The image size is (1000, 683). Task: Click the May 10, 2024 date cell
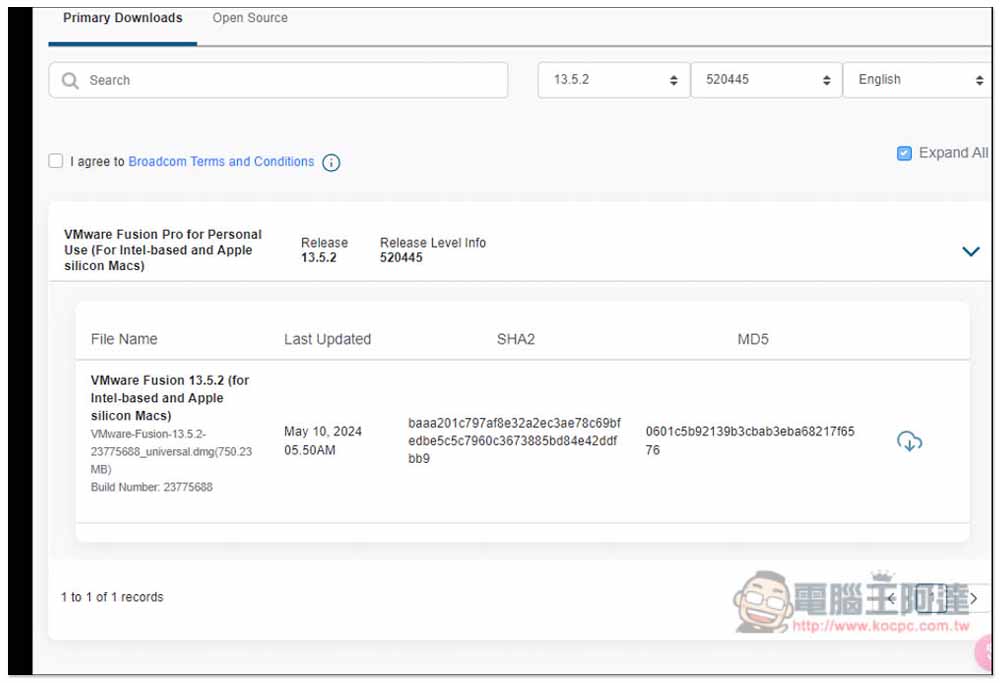(323, 441)
